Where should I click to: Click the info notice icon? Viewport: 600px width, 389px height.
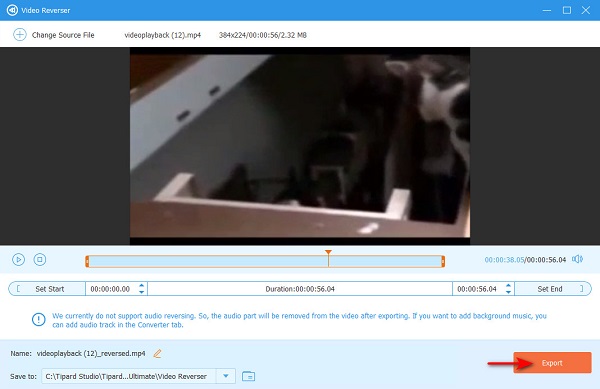coord(38,319)
